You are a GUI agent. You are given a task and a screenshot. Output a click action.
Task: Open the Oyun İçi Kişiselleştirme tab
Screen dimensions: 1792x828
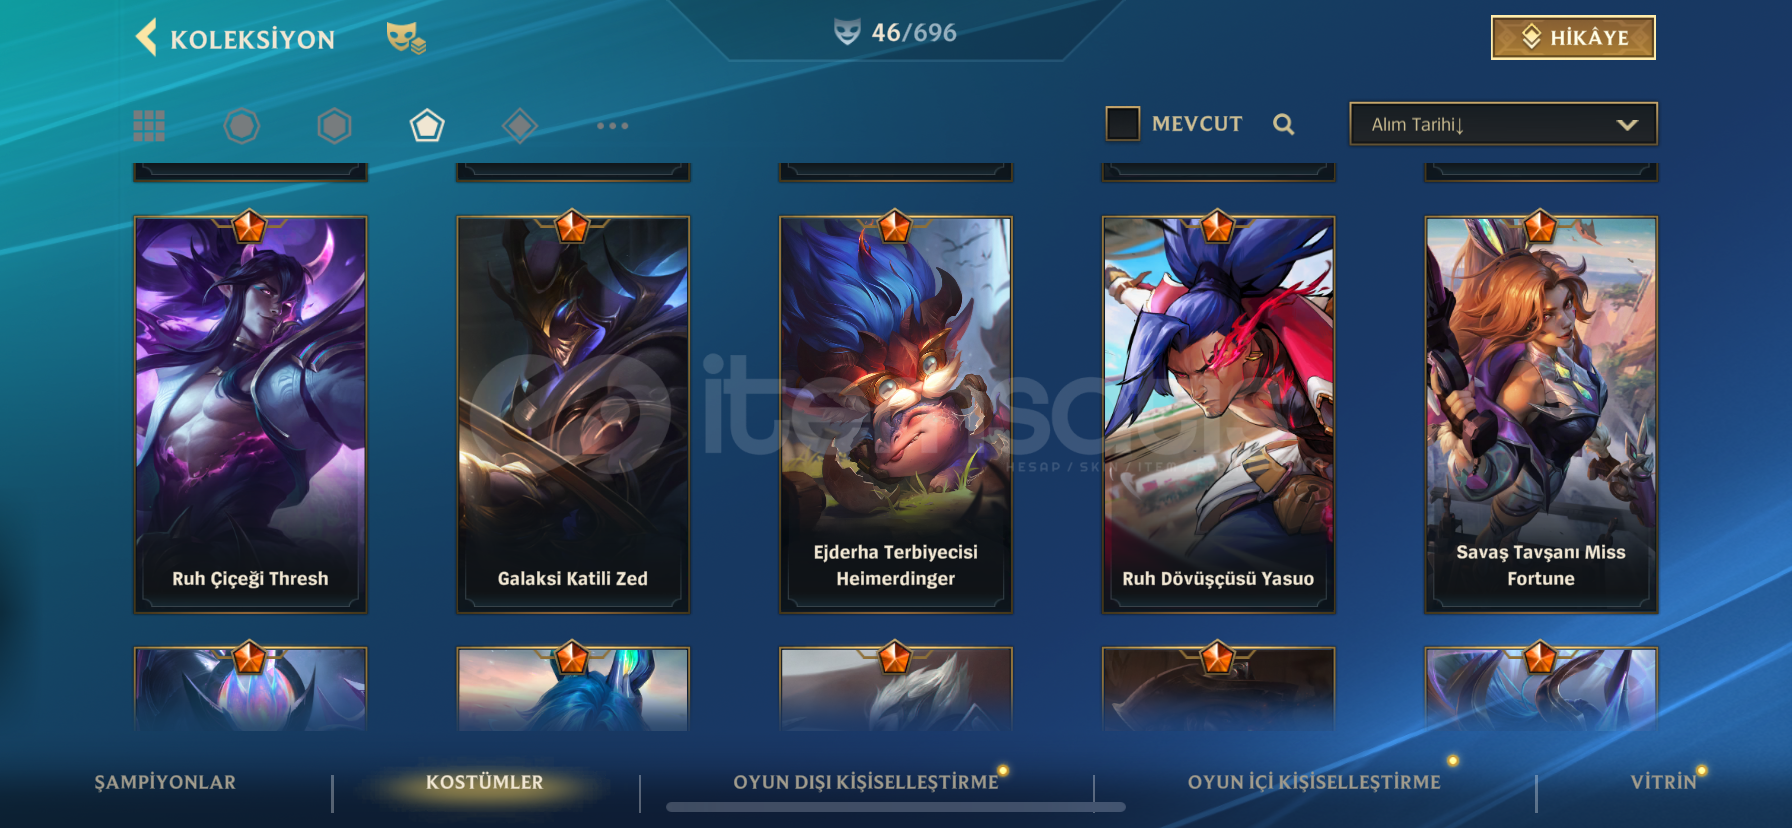[x=1314, y=782]
